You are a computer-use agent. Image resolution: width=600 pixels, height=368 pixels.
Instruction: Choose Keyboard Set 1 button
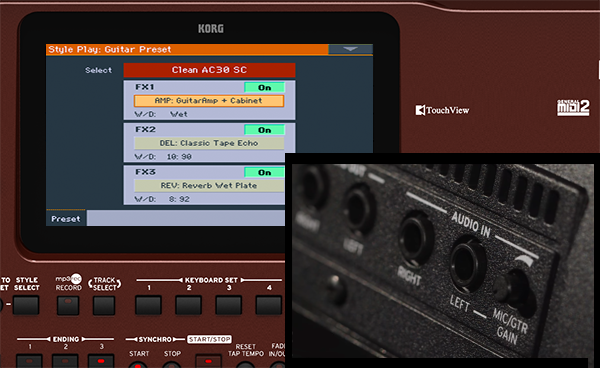[148, 305]
